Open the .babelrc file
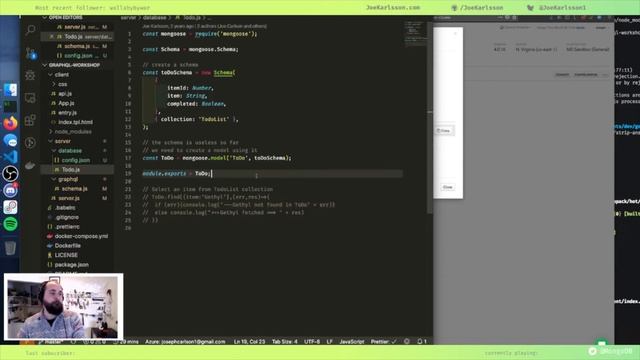 coord(64,208)
